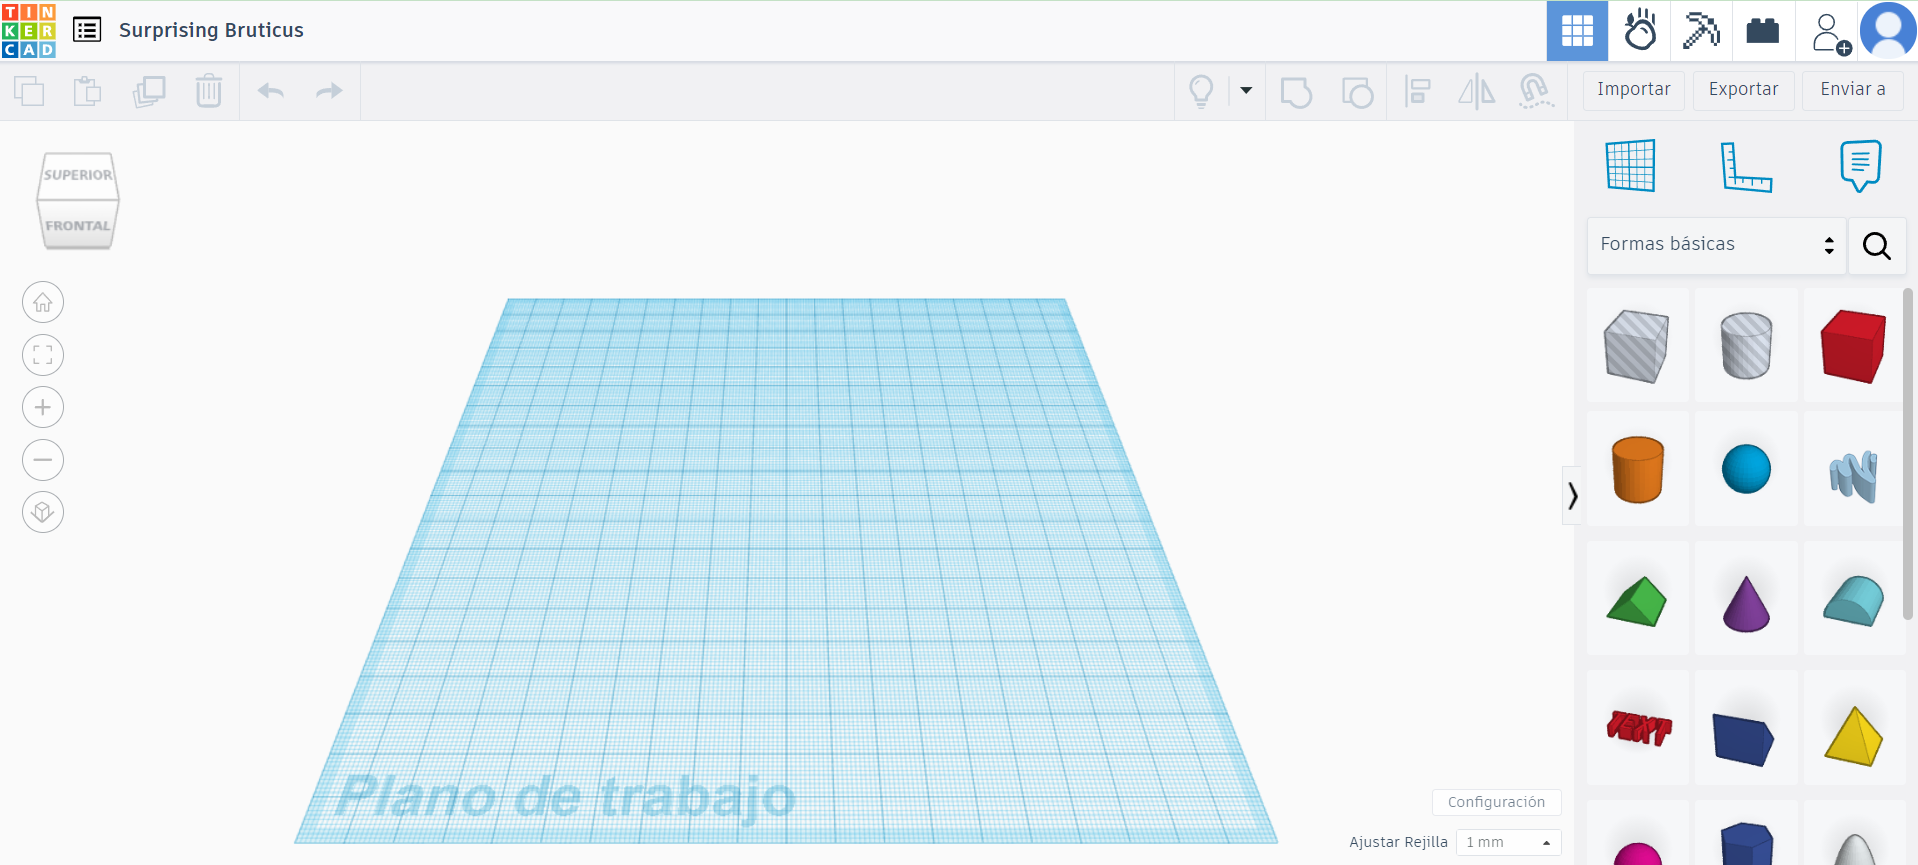
Task: Click the Zoom out minus button
Action: coord(43,460)
